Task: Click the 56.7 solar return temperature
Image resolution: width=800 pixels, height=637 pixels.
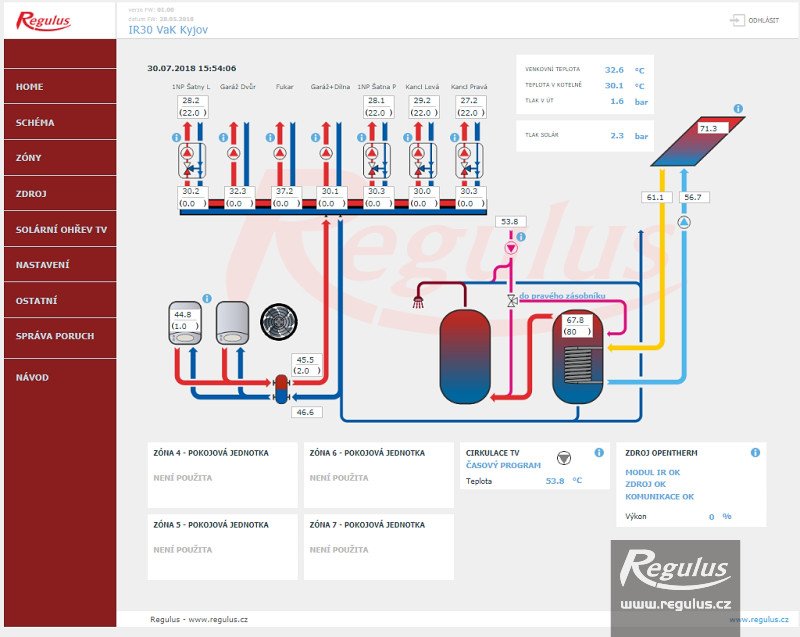Action: point(693,197)
